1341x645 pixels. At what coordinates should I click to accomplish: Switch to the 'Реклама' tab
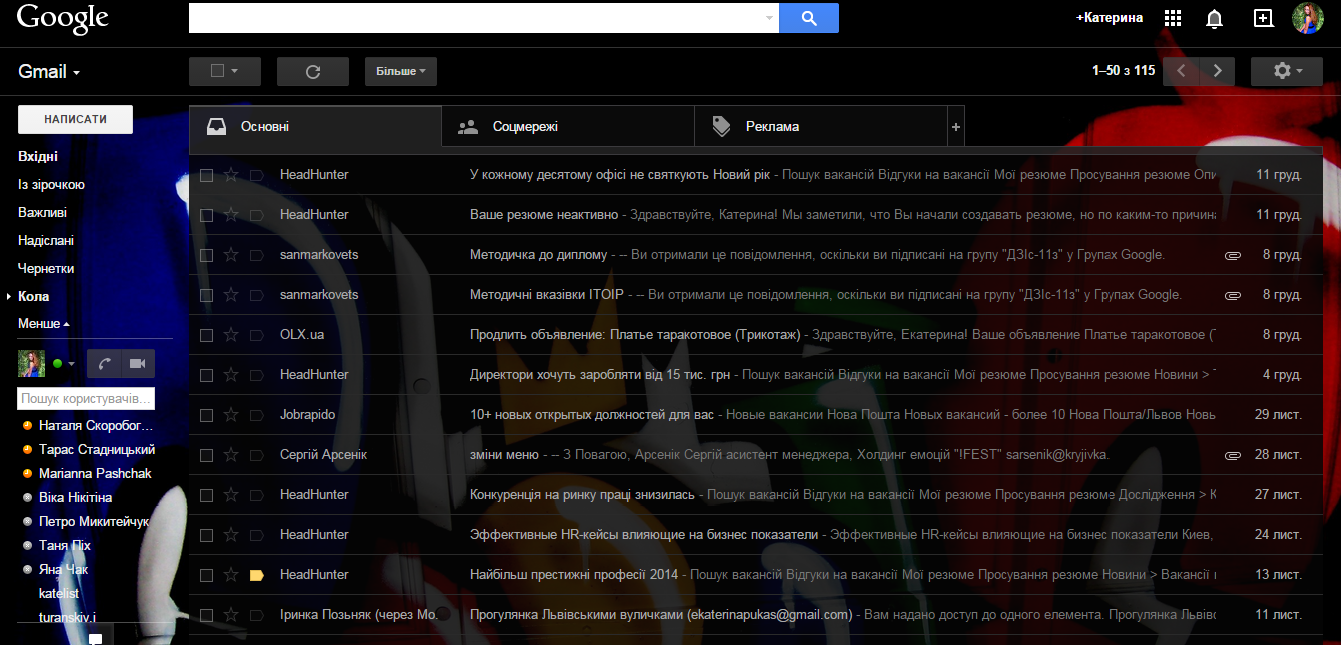point(821,127)
